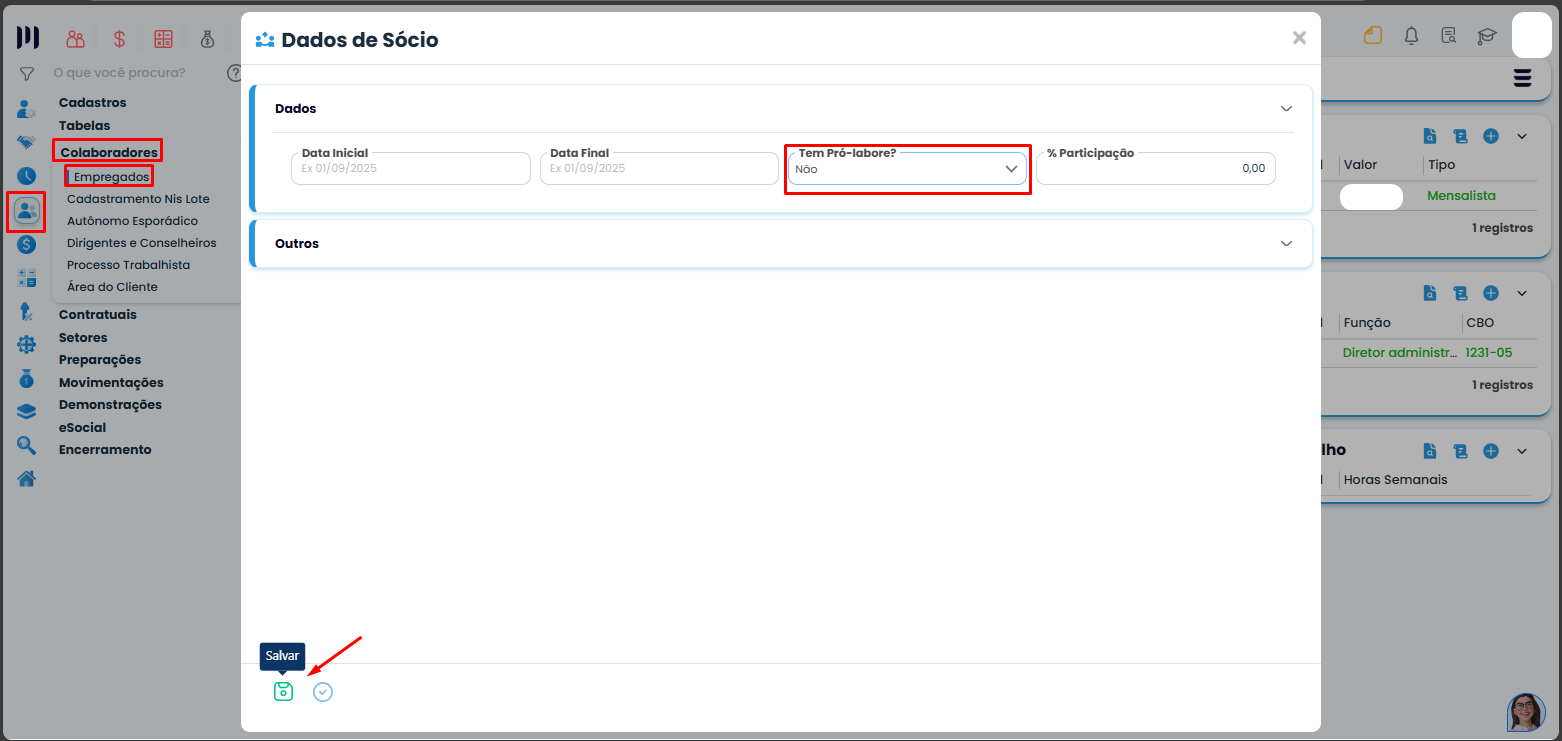Close the Dados de Sócio dialog
Image resolution: width=1562 pixels, height=741 pixels.
tap(1299, 38)
